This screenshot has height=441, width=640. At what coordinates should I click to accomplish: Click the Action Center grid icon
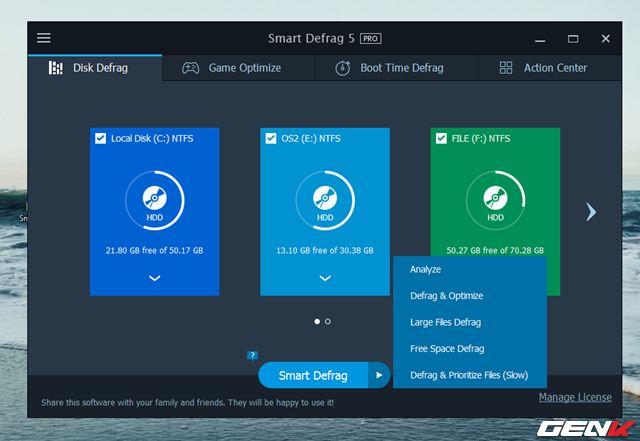(x=506, y=68)
